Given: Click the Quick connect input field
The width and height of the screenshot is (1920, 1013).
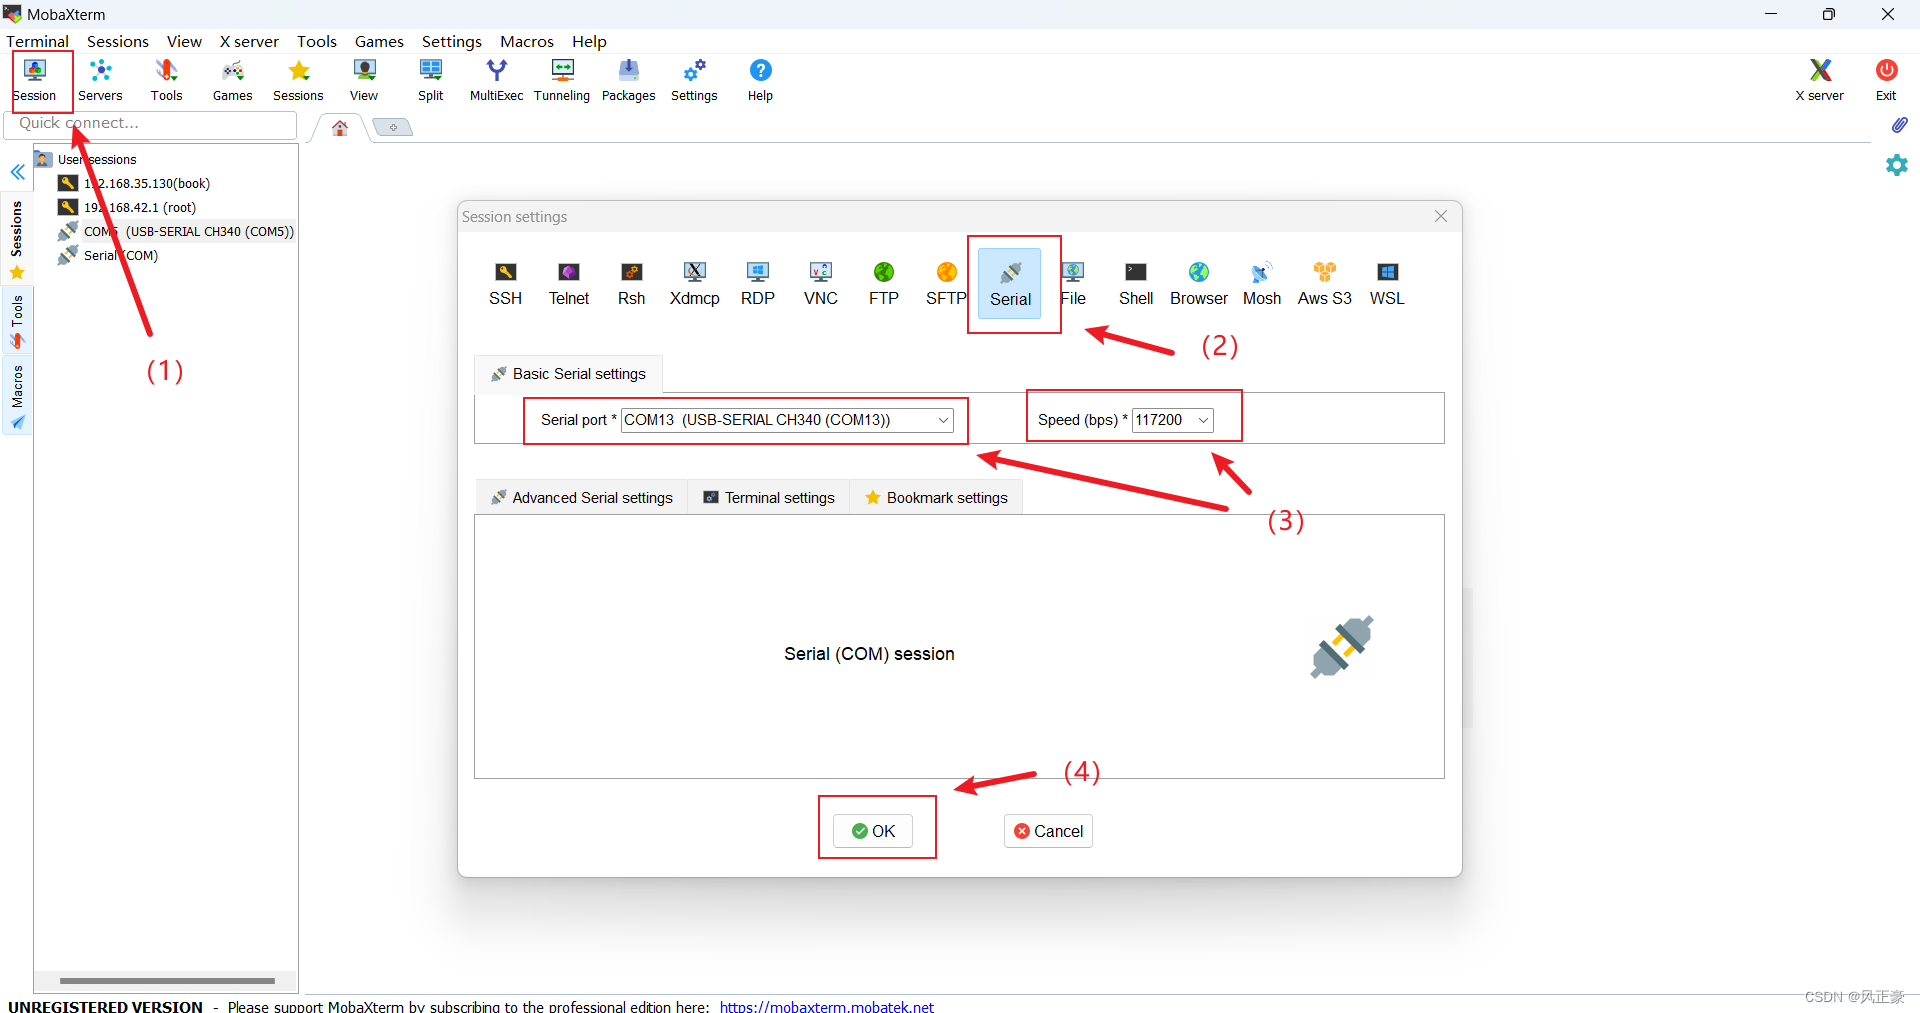Looking at the screenshot, I should [x=150, y=124].
